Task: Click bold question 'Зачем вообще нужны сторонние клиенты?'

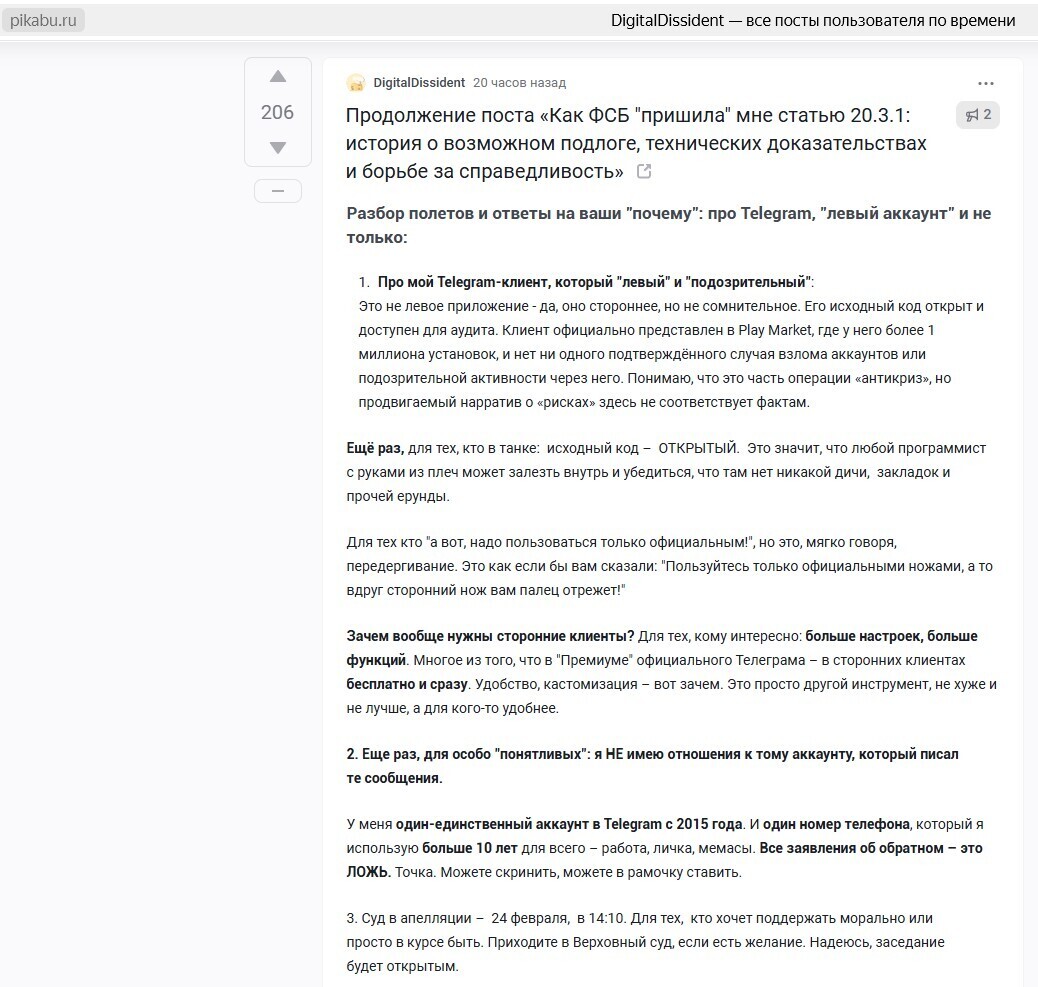Action: (490, 636)
